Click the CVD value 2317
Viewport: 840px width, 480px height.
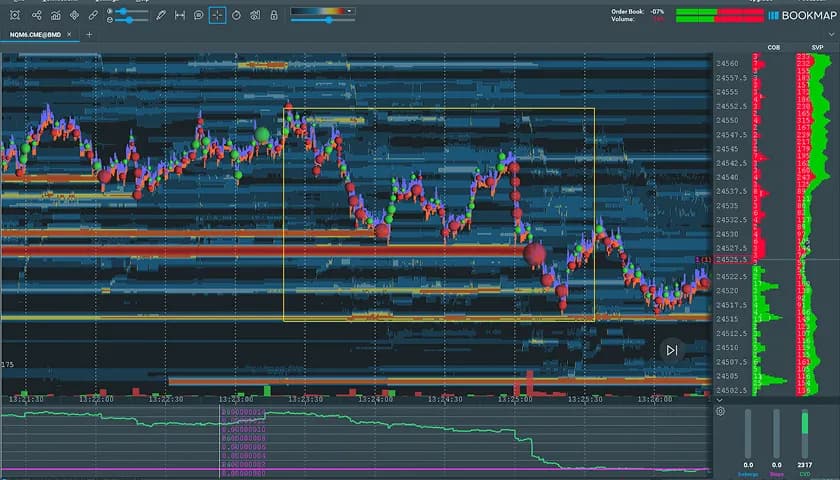coord(804,465)
